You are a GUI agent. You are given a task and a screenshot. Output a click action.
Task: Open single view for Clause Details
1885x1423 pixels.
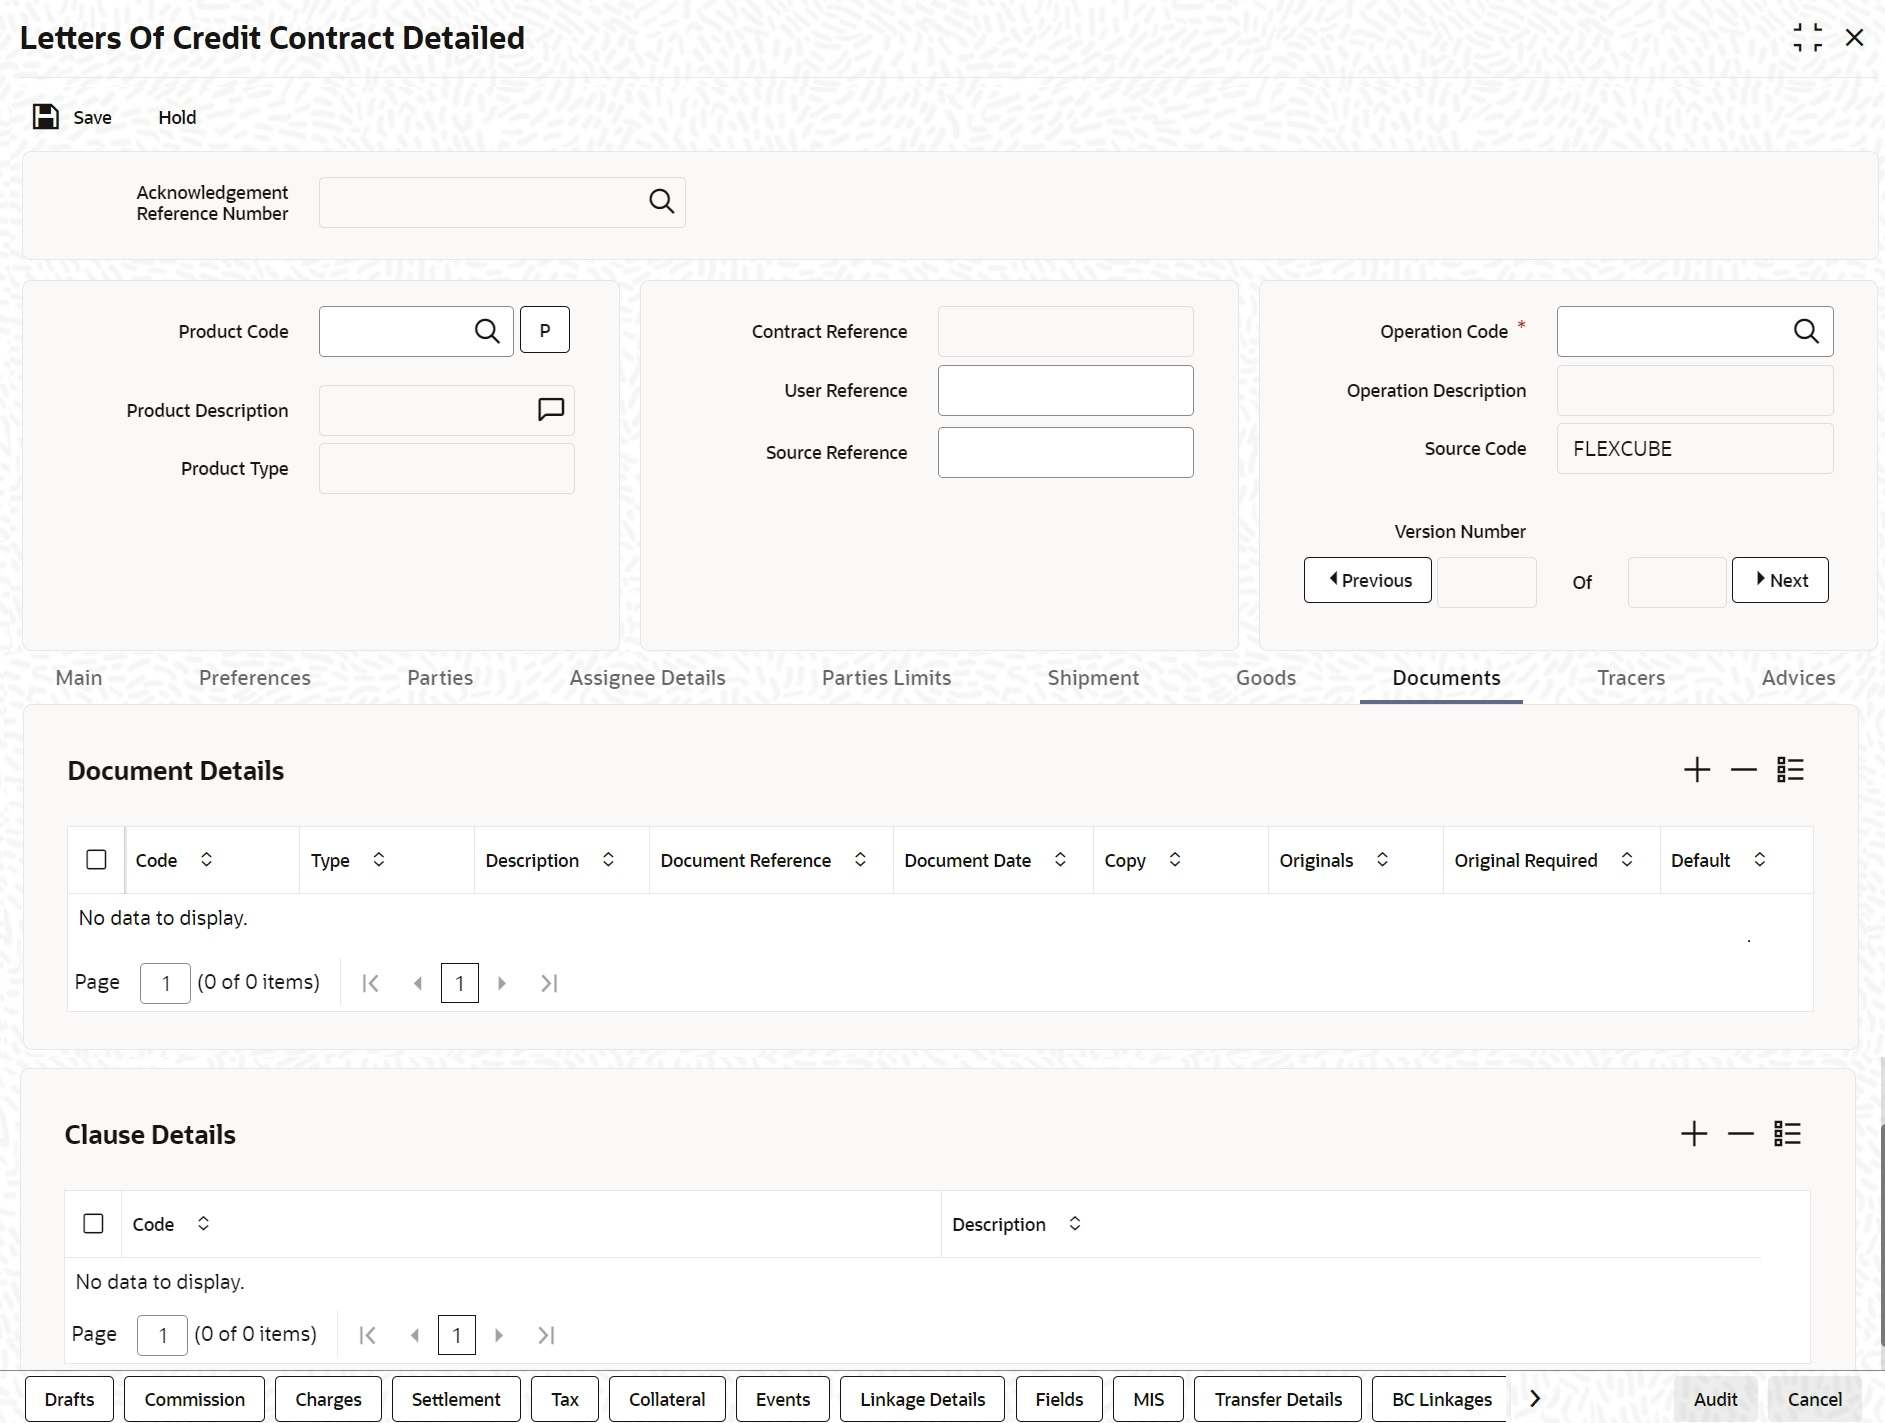[1787, 1134]
